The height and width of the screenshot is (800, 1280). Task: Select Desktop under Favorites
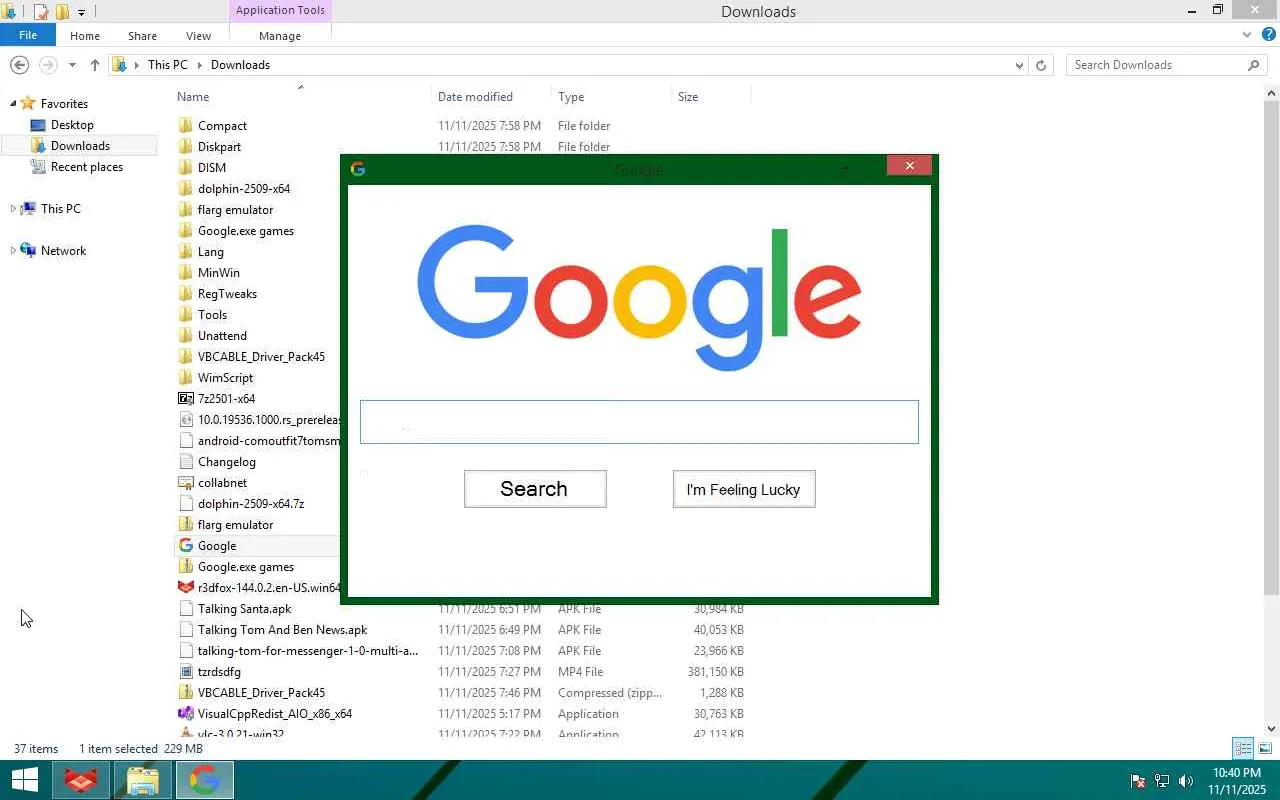72,125
